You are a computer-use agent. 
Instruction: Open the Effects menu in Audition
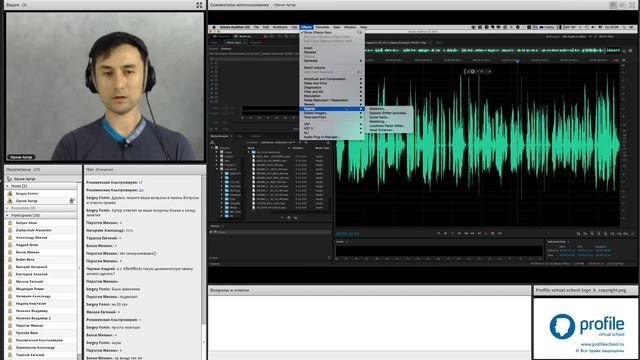tap(306, 27)
